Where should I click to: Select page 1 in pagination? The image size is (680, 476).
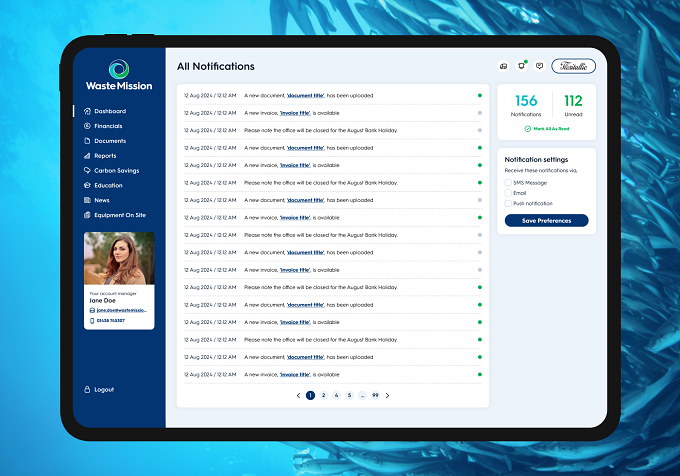coord(311,395)
